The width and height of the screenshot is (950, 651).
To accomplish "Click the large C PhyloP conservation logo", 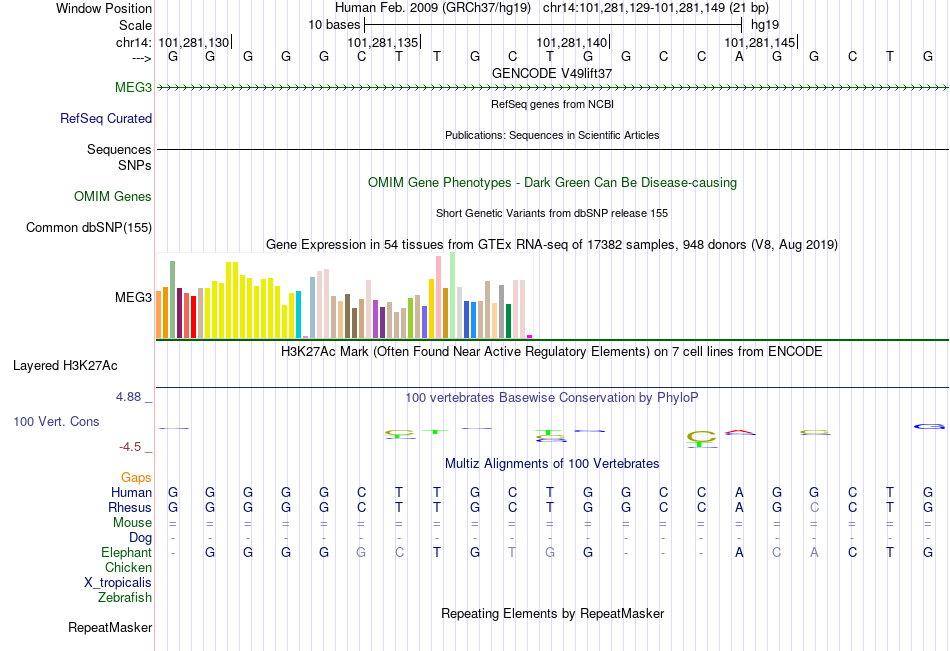I will coord(702,436).
